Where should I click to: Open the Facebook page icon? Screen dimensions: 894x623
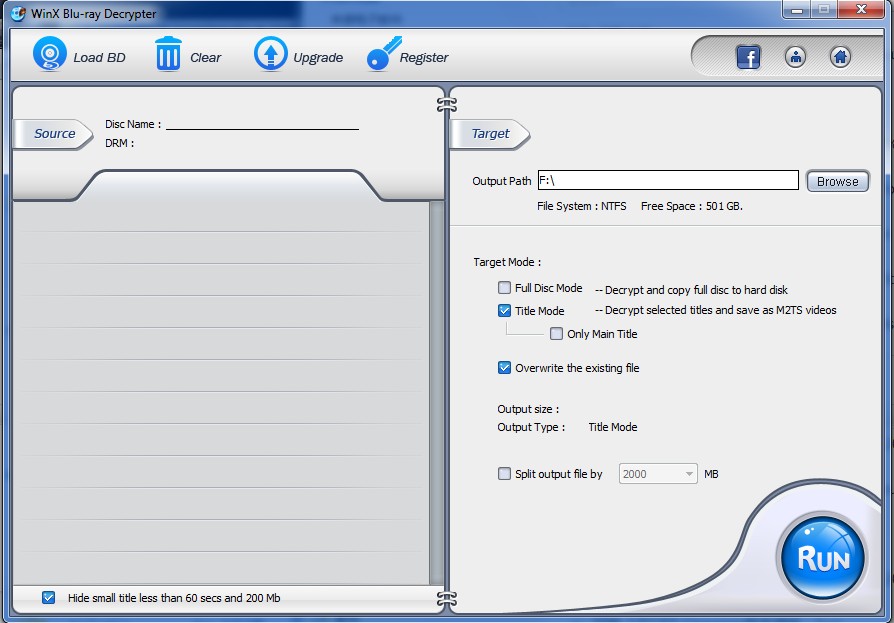pyautogui.click(x=748, y=57)
